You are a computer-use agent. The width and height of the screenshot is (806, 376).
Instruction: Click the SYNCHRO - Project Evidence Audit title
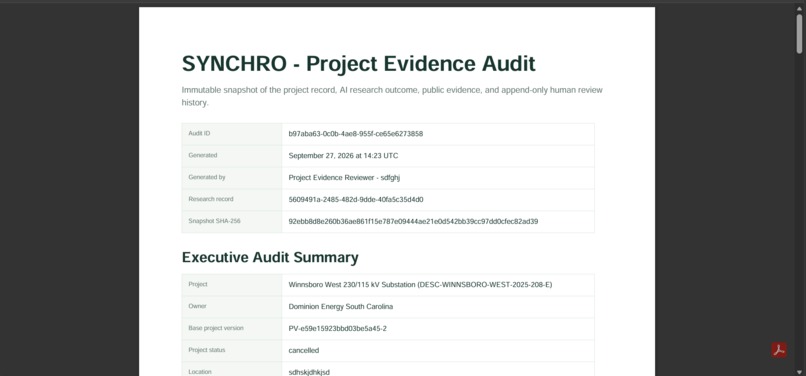tap(358, 64)
